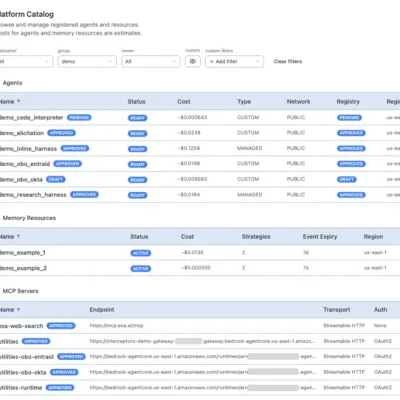Click the Type column header
400x400 pixels.
[x=244, y=101]
